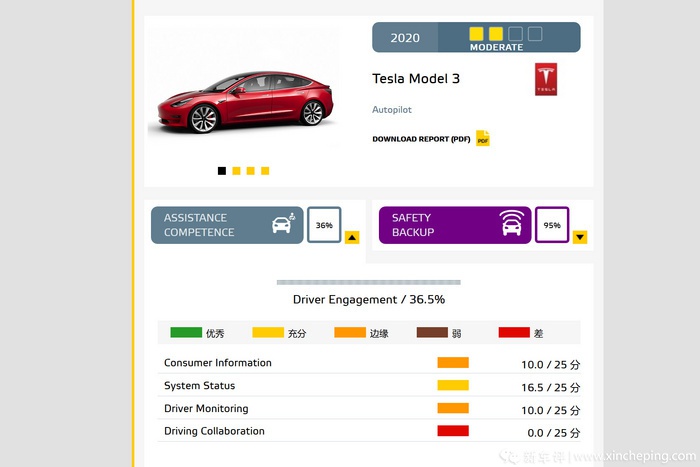Select the System Status row label
Screen dimensions: 700x467
(200, 386)
